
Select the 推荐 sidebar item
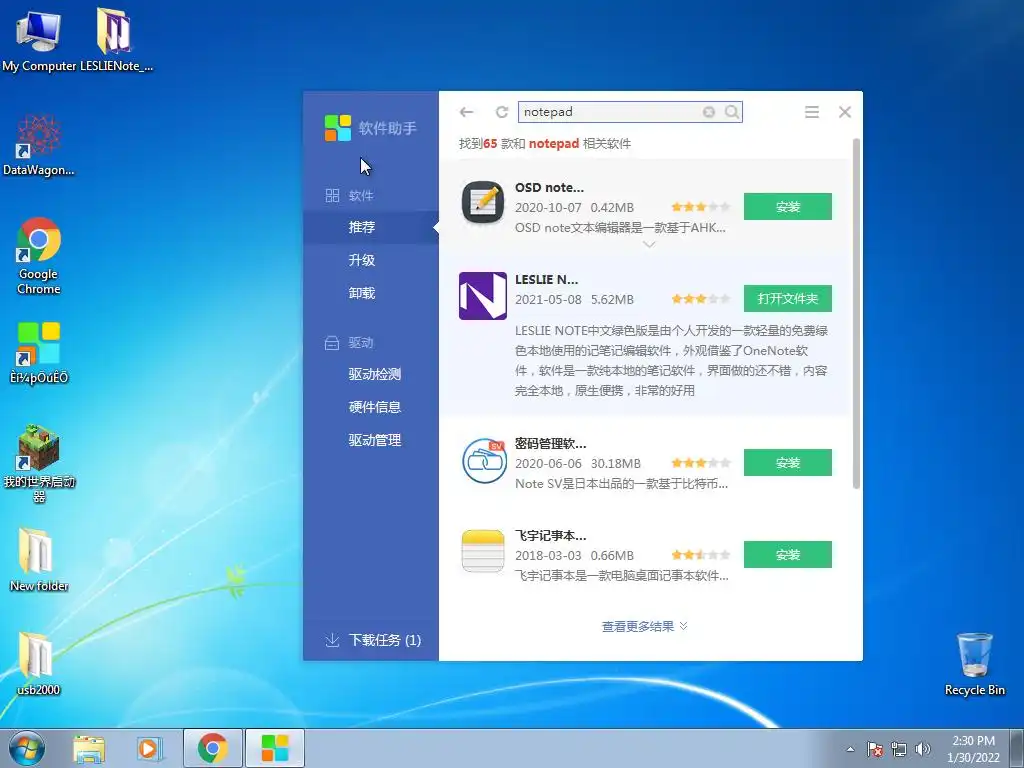pyautogui.click(x=371, y=227)
